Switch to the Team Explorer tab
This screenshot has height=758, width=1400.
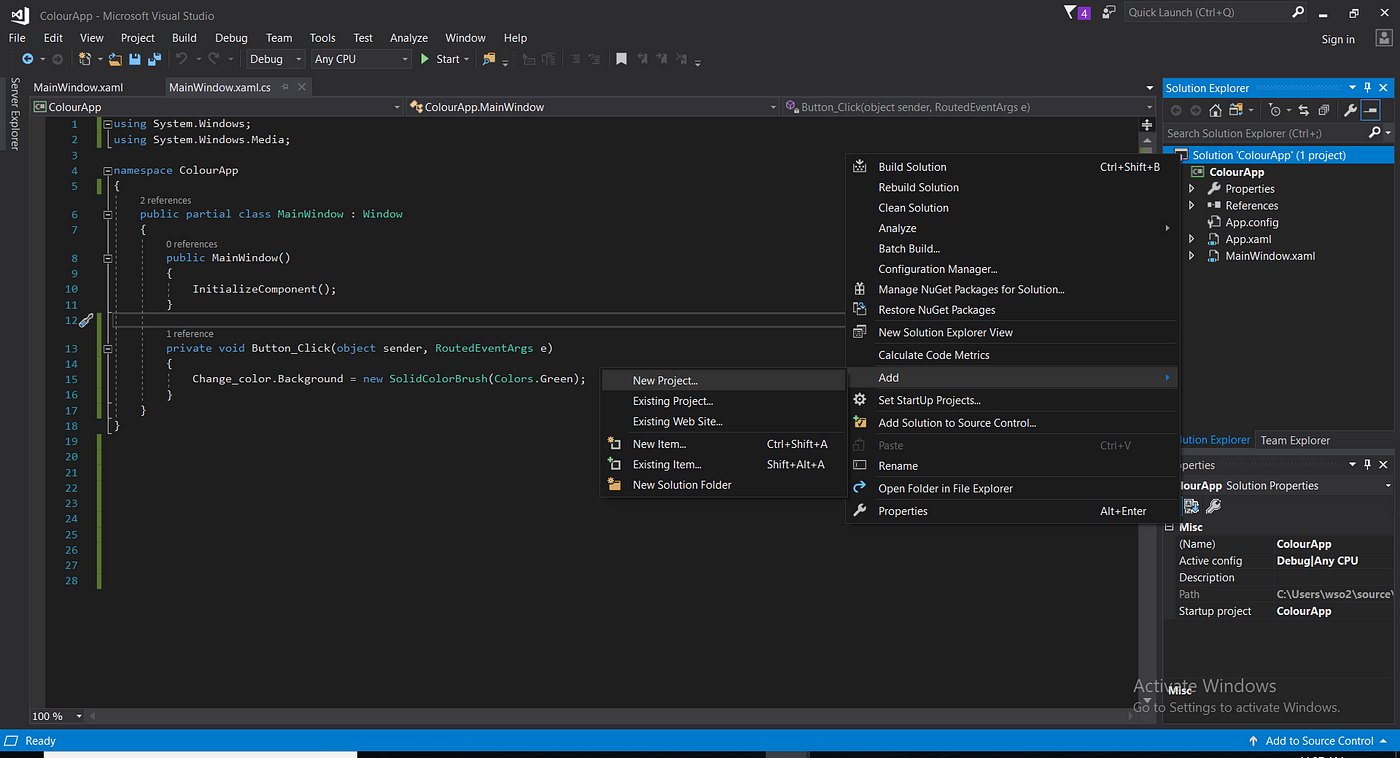click(x=1295, y=440)
